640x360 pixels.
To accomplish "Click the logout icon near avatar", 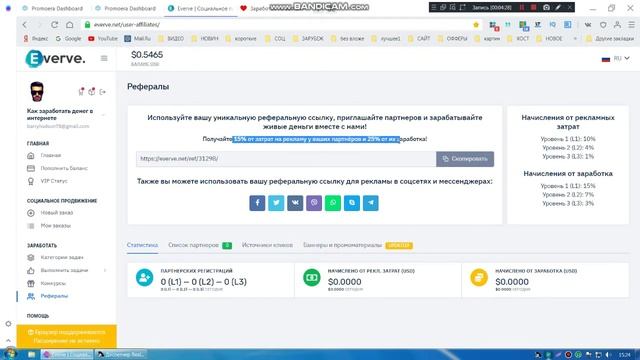I will pyautogui.click(x=102, y=92).
